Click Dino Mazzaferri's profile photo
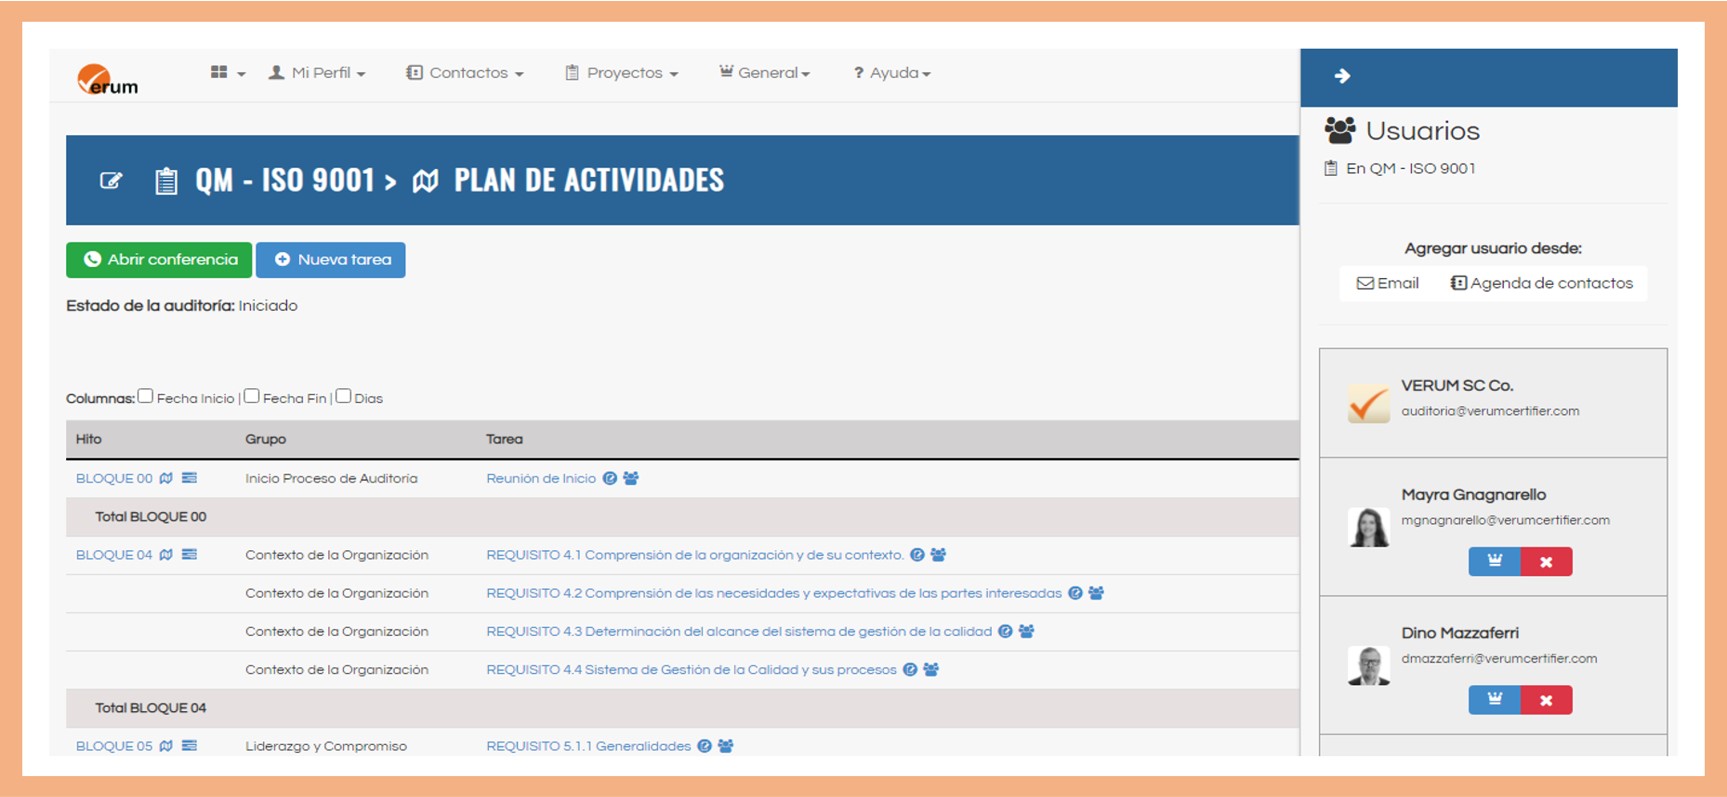Image resolution: width=1727 pixels, height=797 pixels. 1368,666
